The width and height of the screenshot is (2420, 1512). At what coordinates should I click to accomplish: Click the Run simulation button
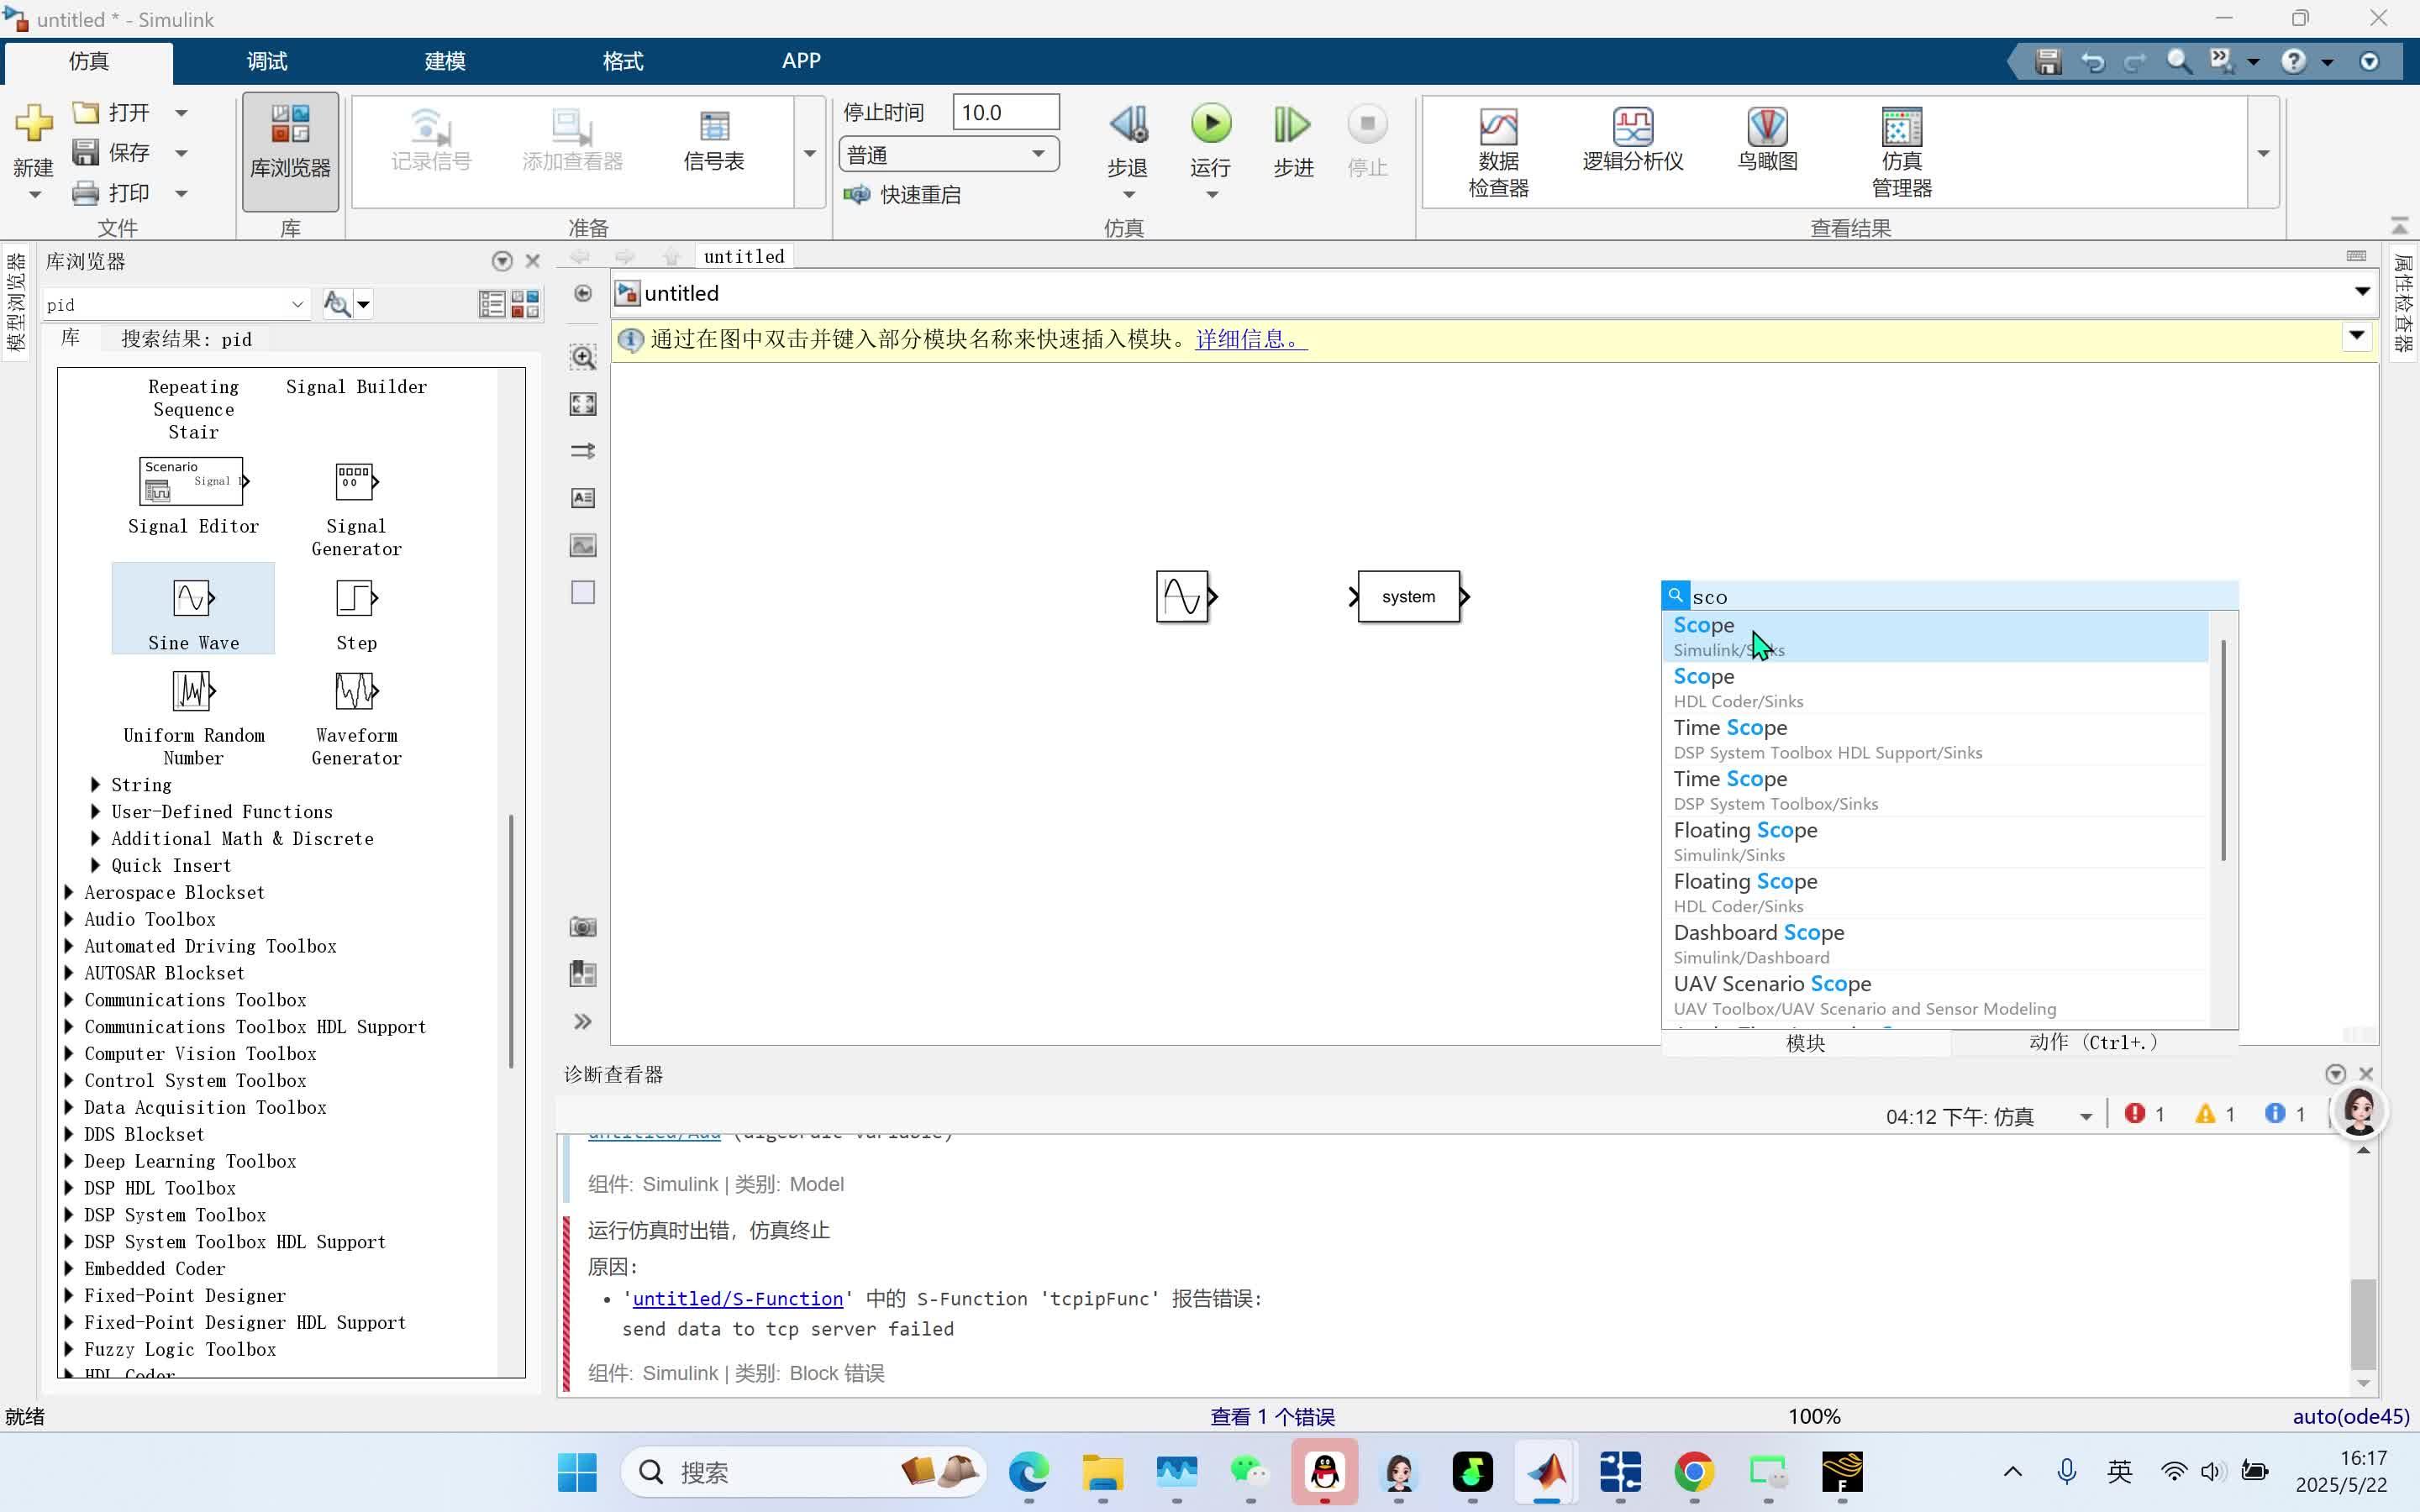coord(1210,125)
